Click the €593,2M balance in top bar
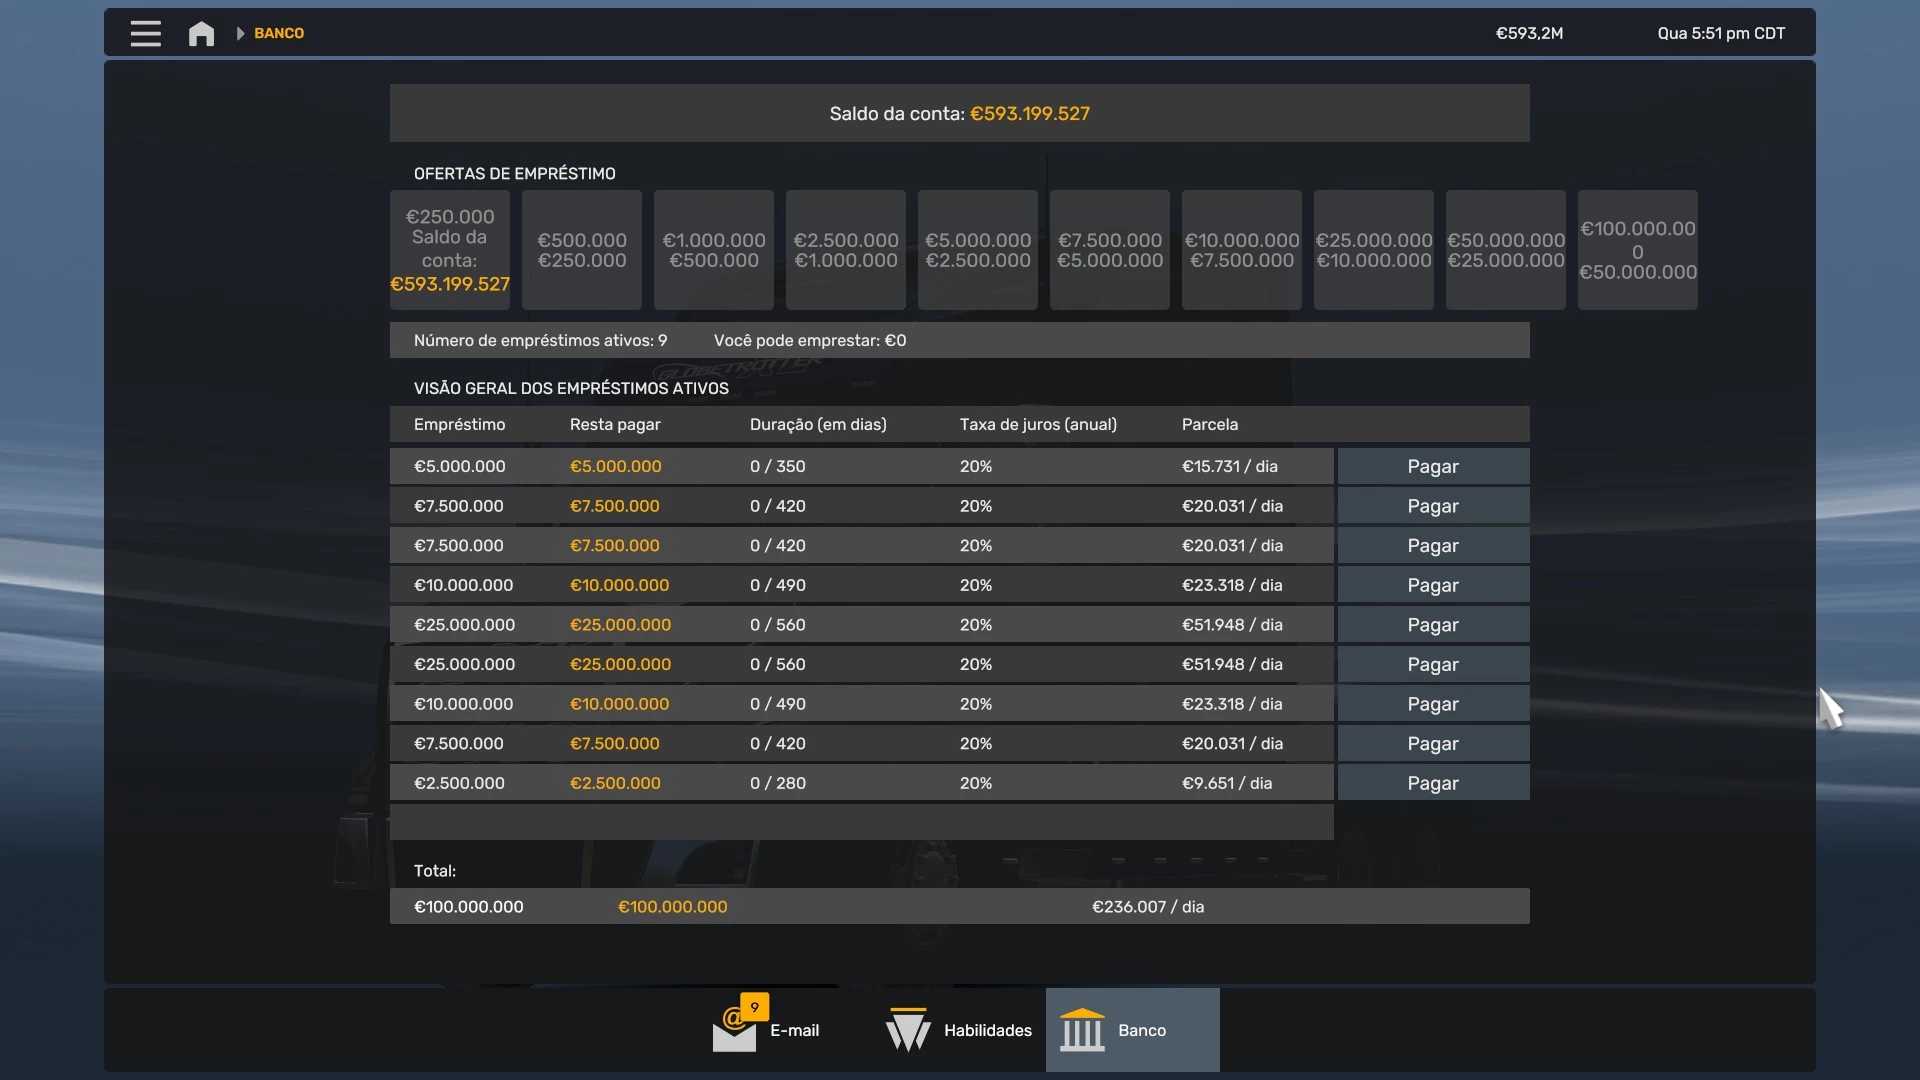Image resolution: width=1920 pixels, height=1080 pixels. tap(1529, 33)
